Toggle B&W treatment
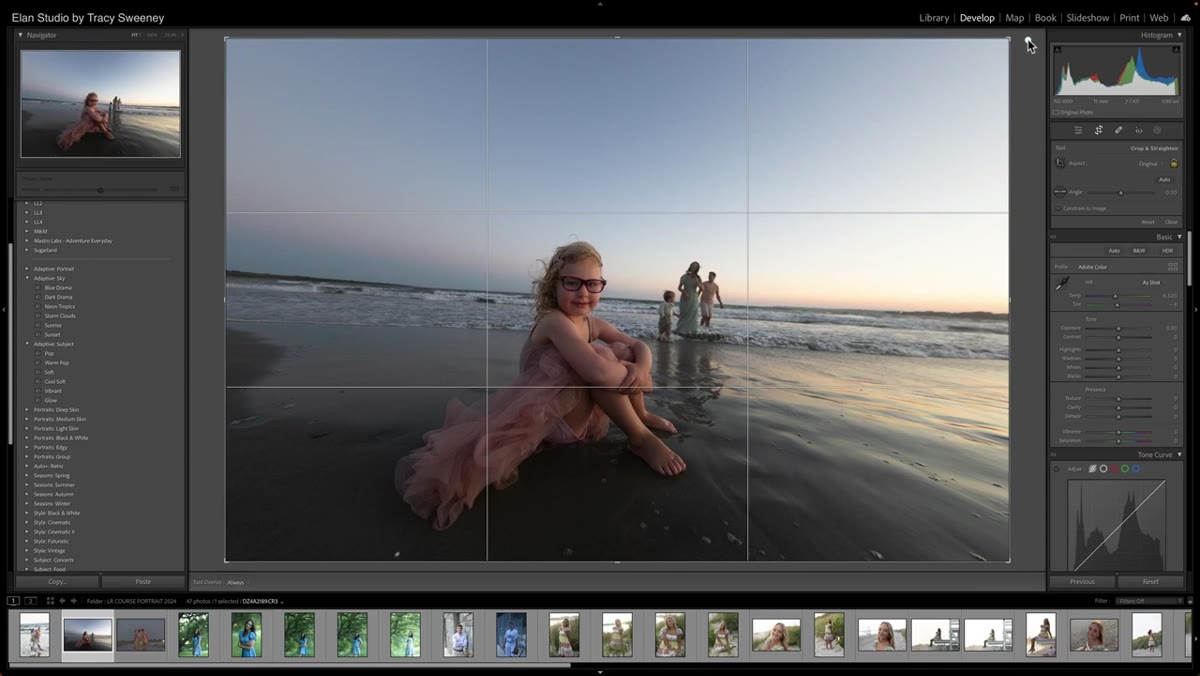The image size is (1200, 676). coord(1139,251)
